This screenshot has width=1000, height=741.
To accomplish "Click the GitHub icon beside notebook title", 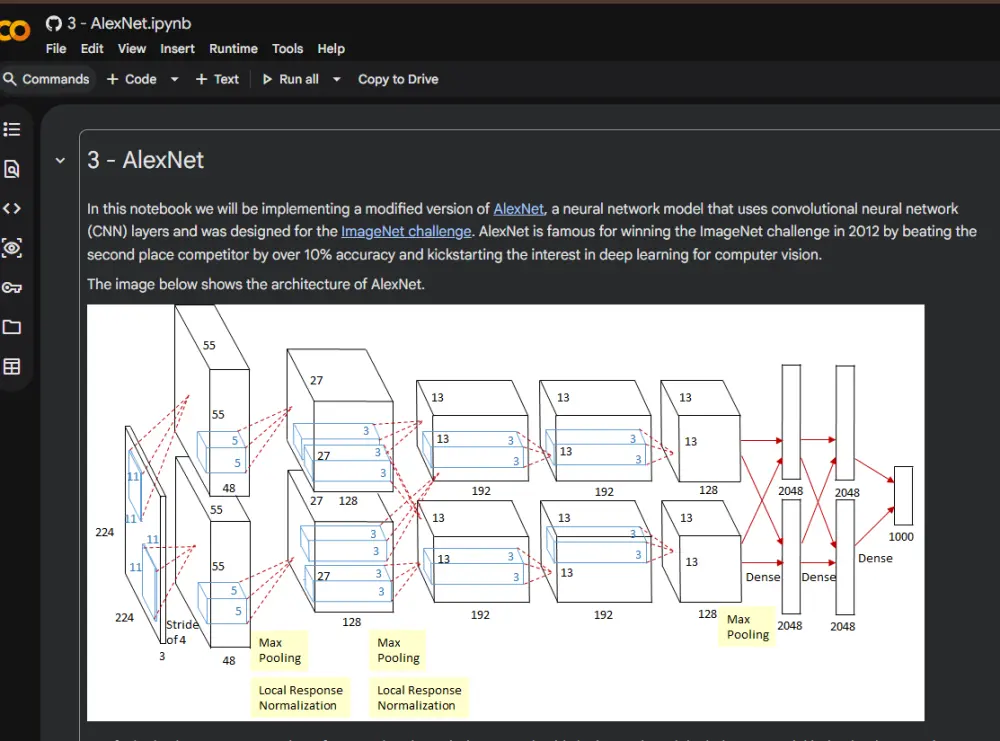I will 54,24.
